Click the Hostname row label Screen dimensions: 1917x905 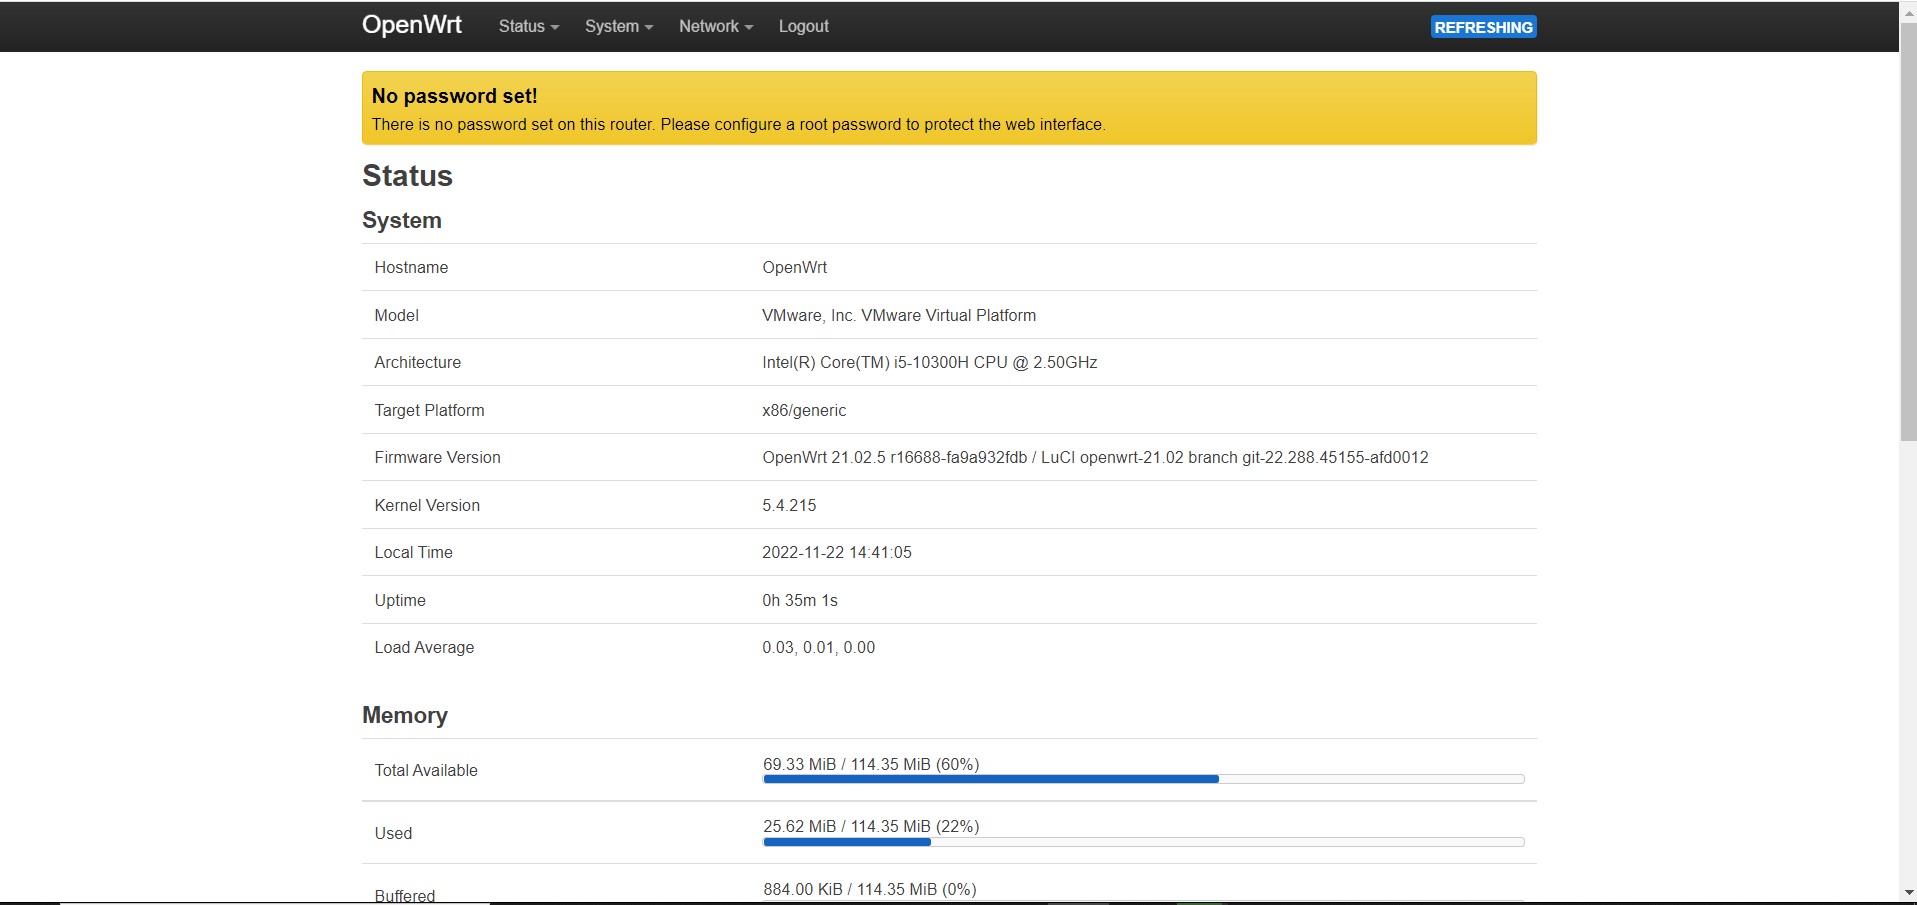[x=411, y=267]
